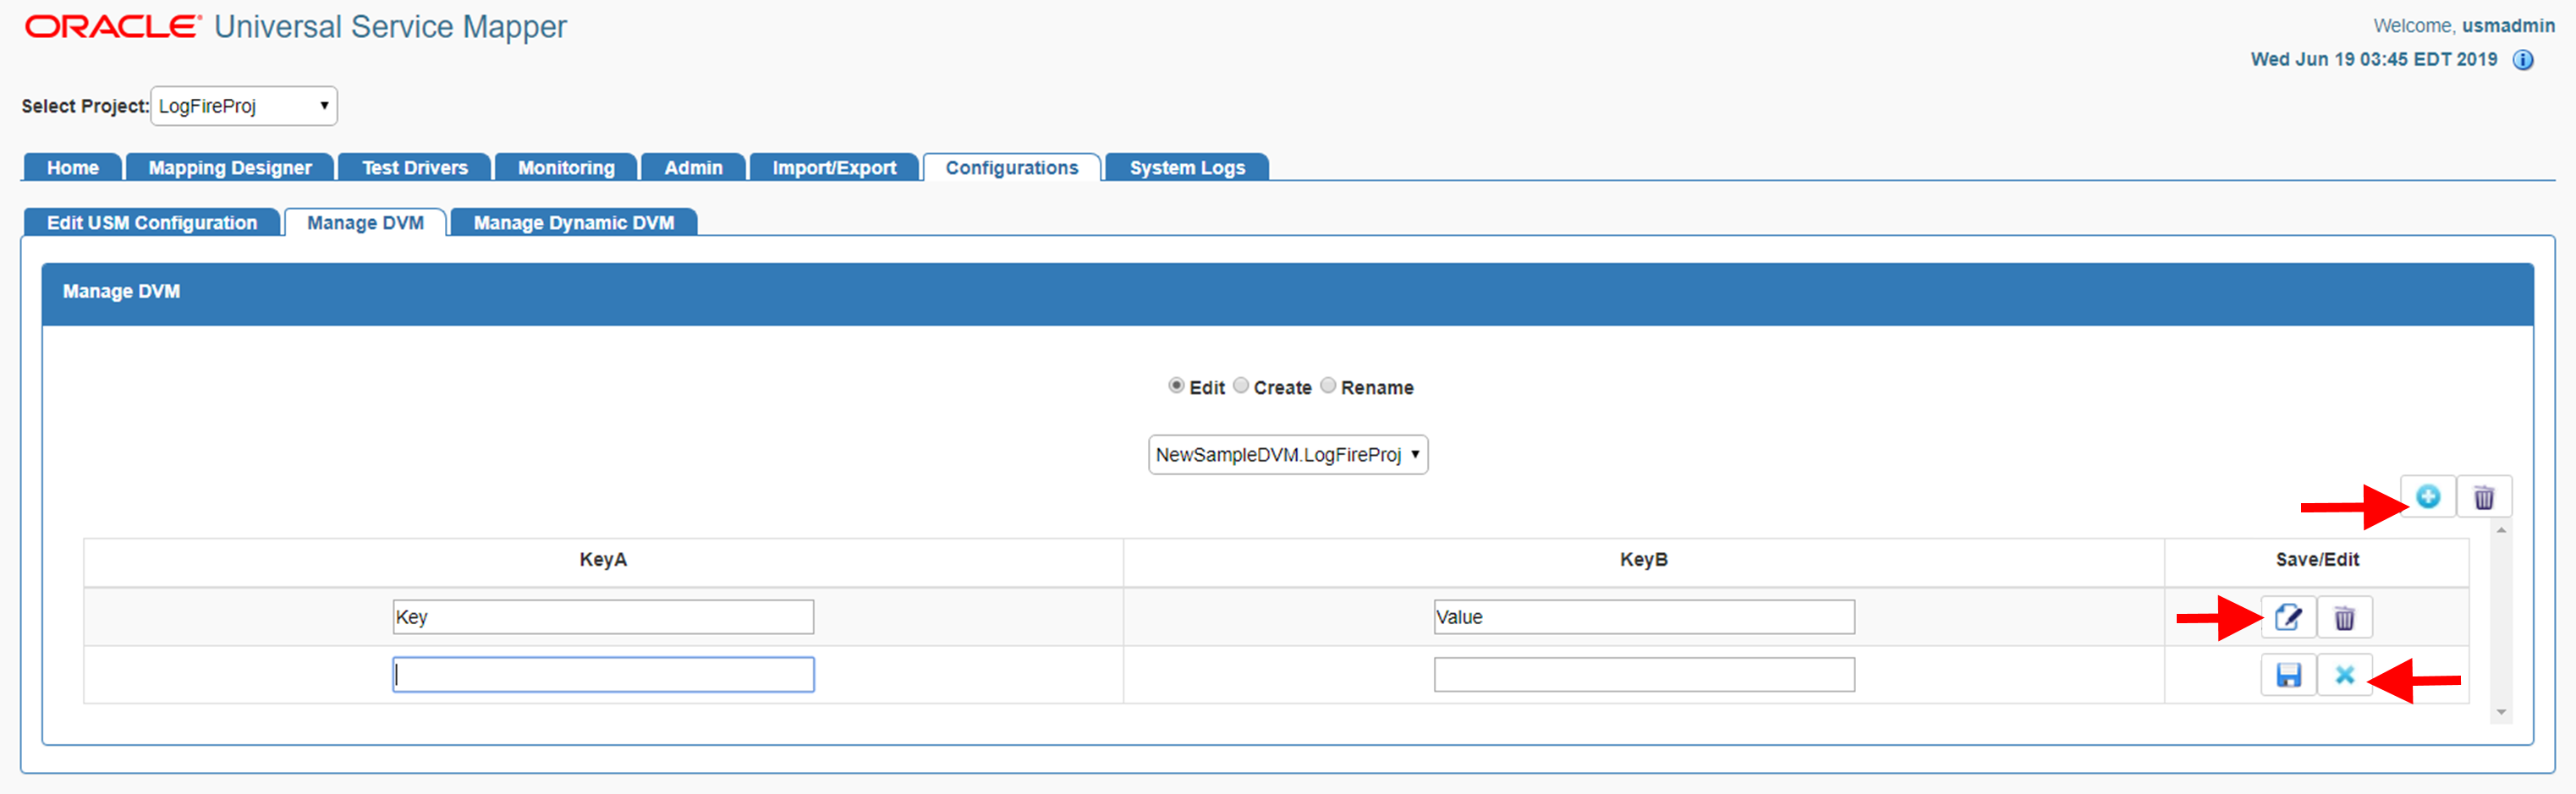Open the info icon next to date
Image resolution: width=2576 pixels, height=794 pixels.
coord(2523,60)
